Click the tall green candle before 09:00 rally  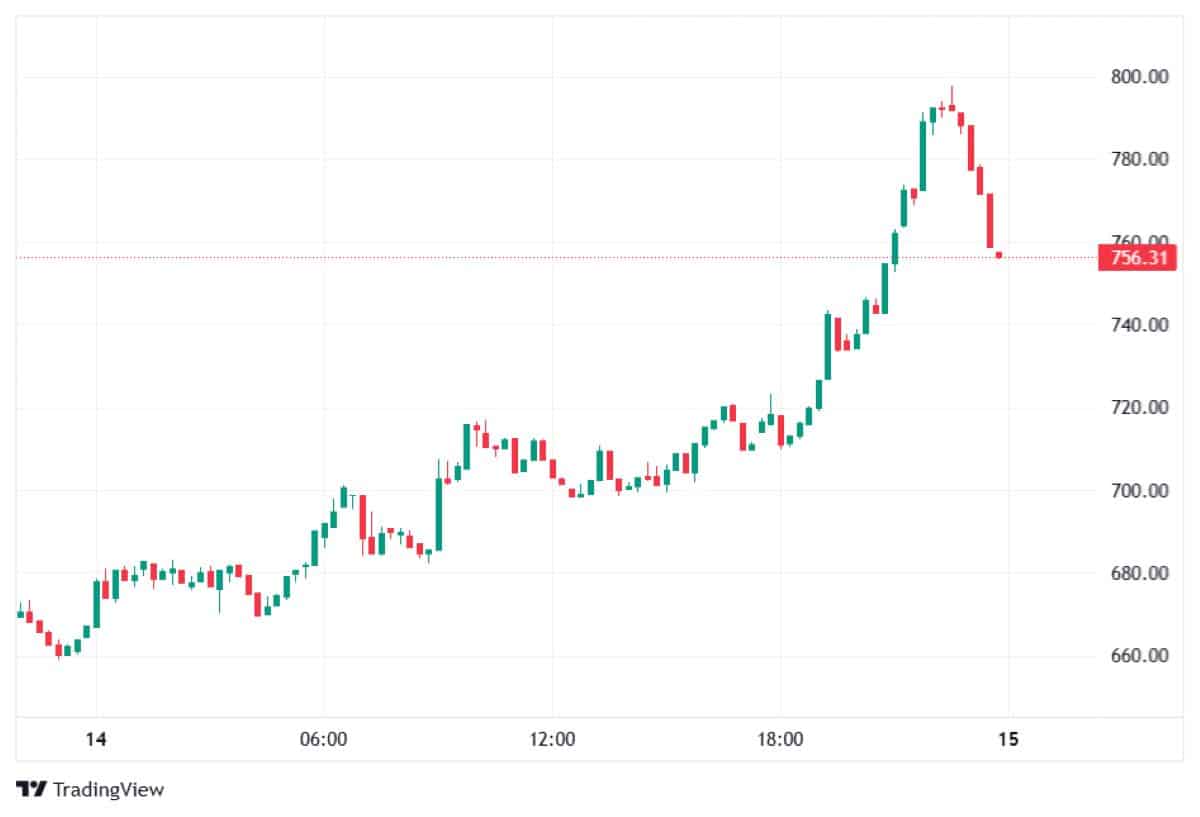439,513
